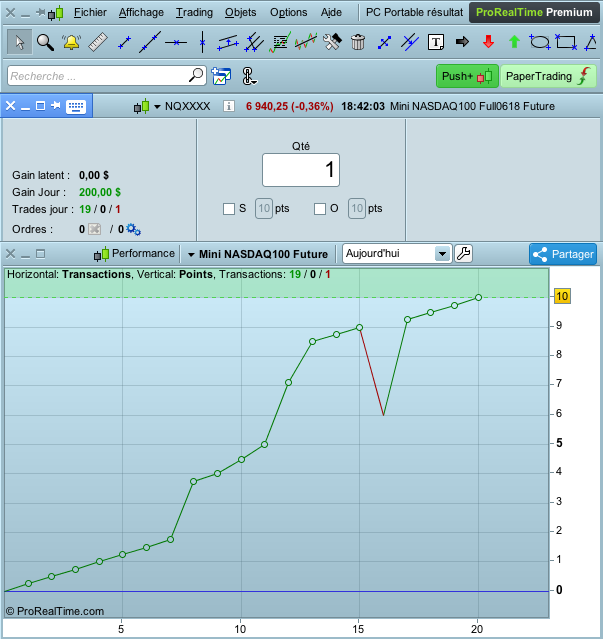Click the Push+ button
Viewport: 603px width, 639px height.
(x=467, y=76)
